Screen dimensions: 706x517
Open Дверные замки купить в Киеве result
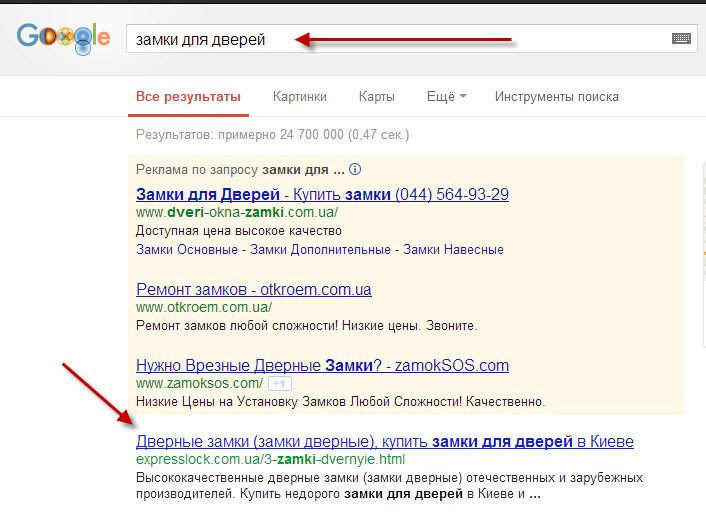coord(385,441)
